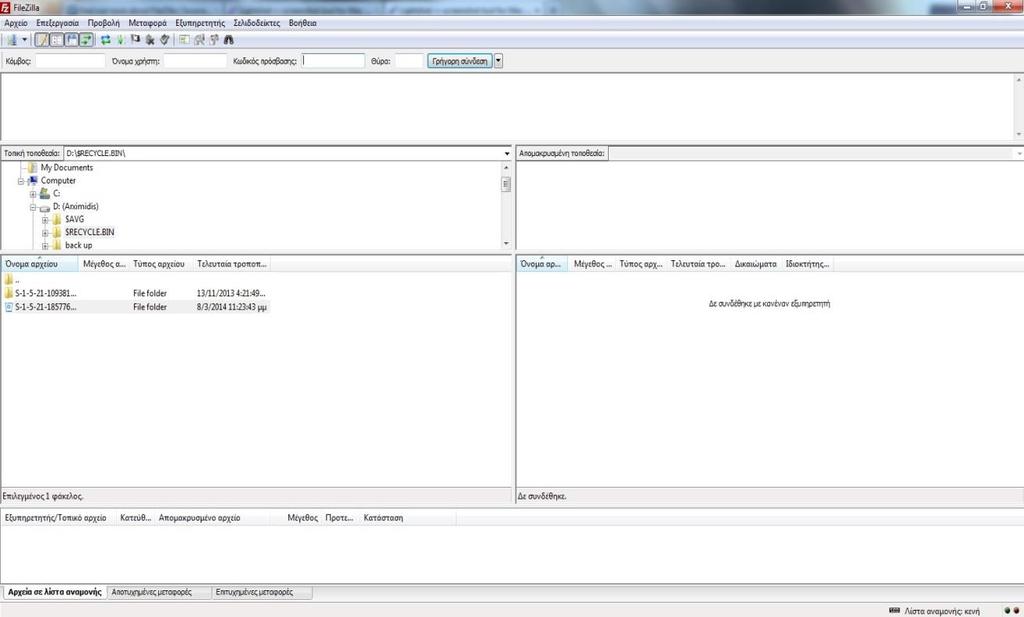Open remote site path dropdown arrow
1024x617 pixels.
pyautogui.click(x=1019, y=153)
